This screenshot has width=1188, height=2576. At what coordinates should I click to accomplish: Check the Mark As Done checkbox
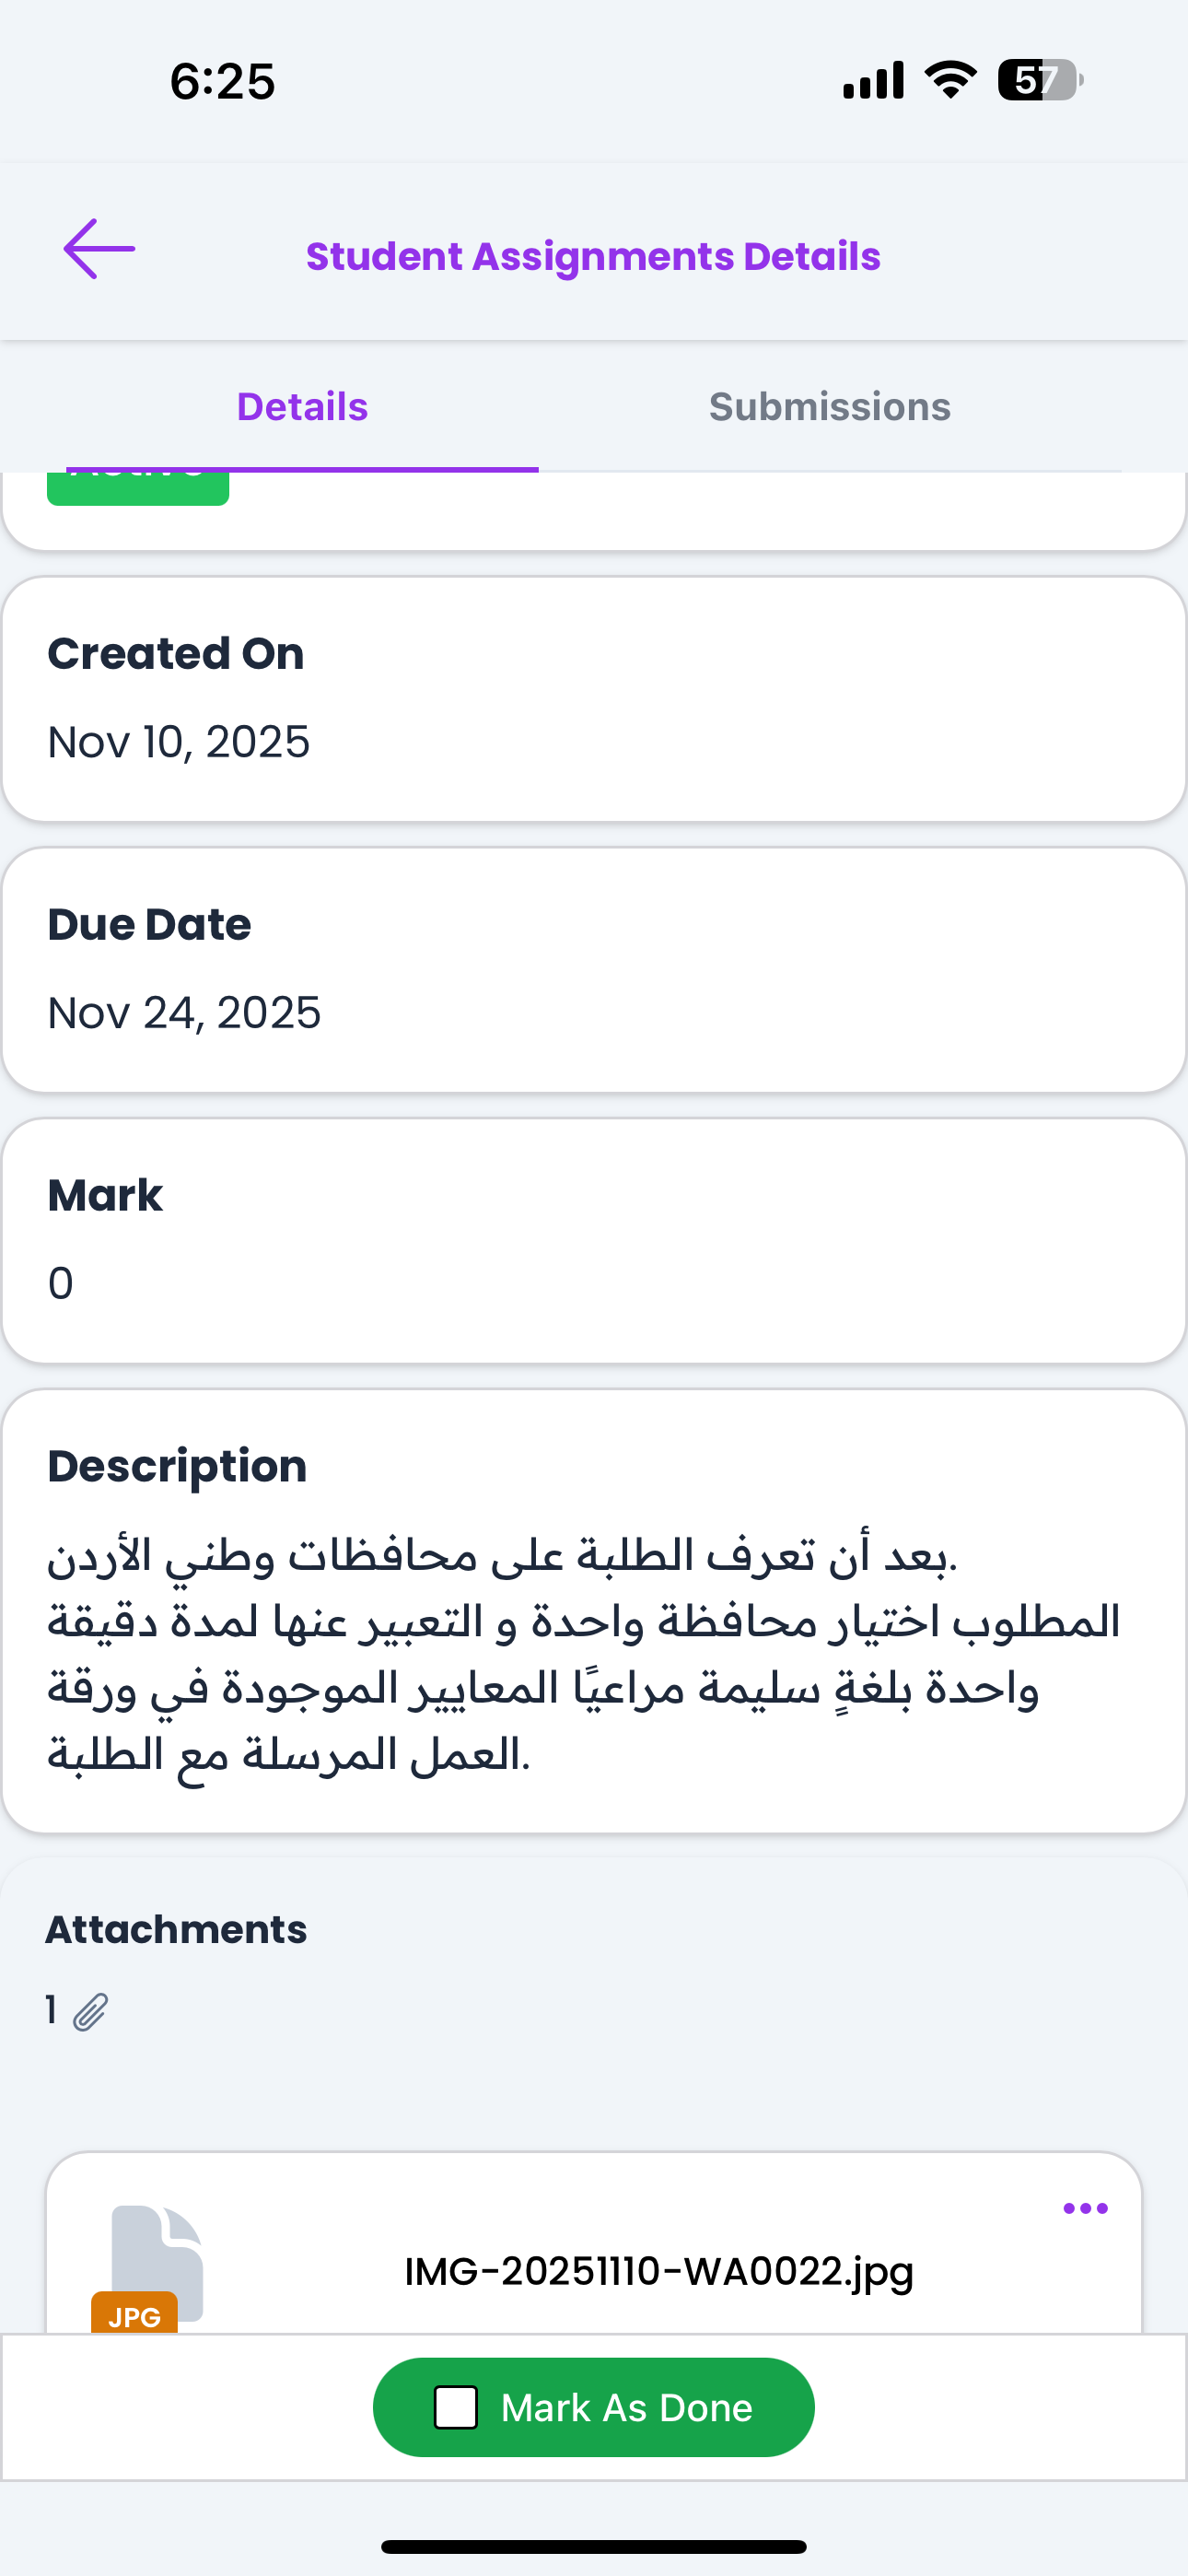click(x=456, y=2407)
